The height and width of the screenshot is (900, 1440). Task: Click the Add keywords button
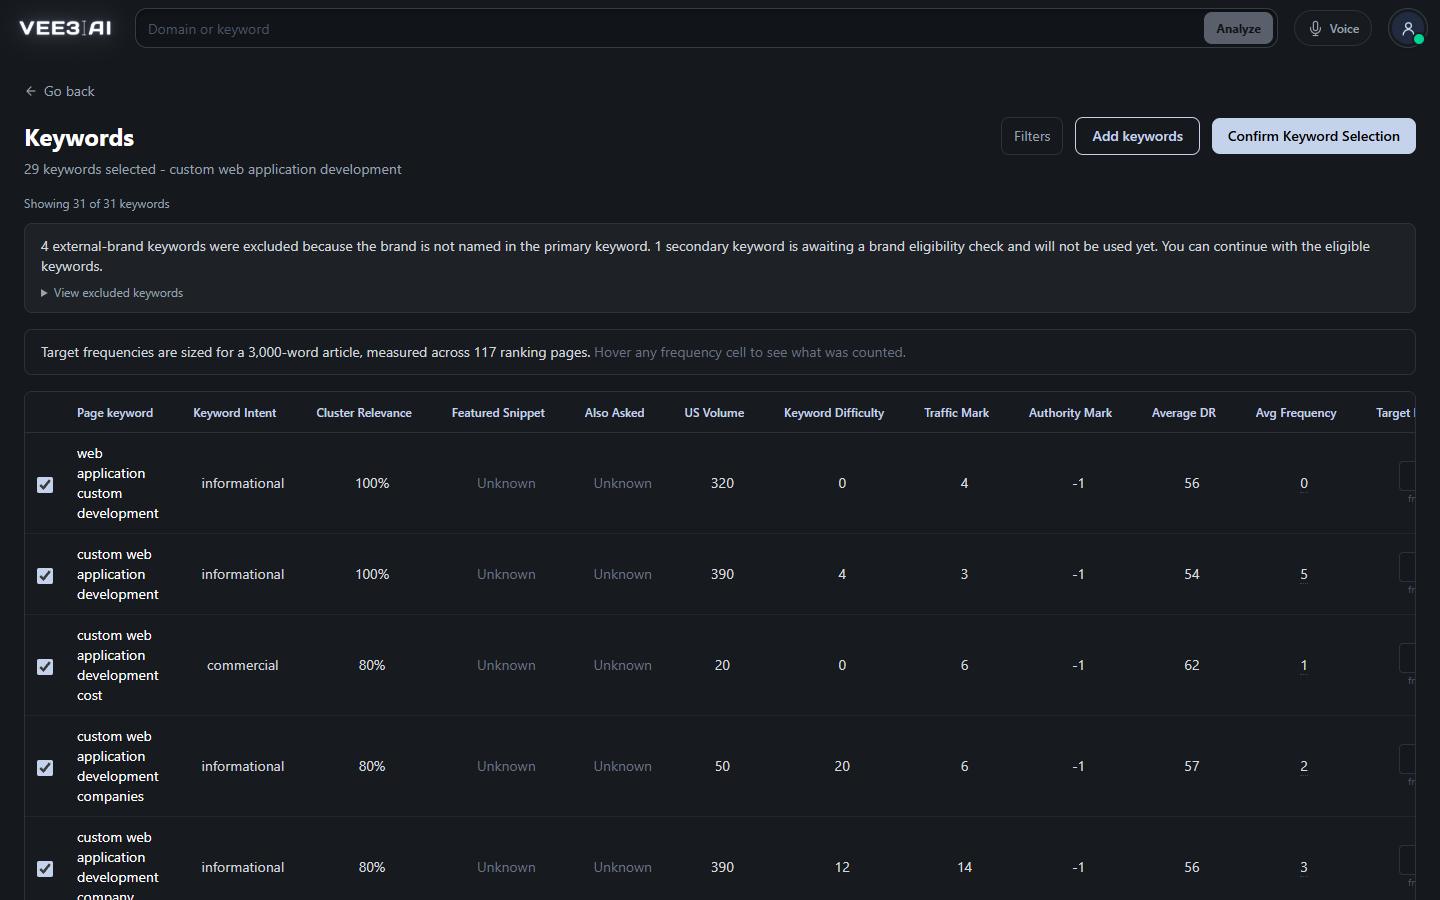click(1137, 136)
